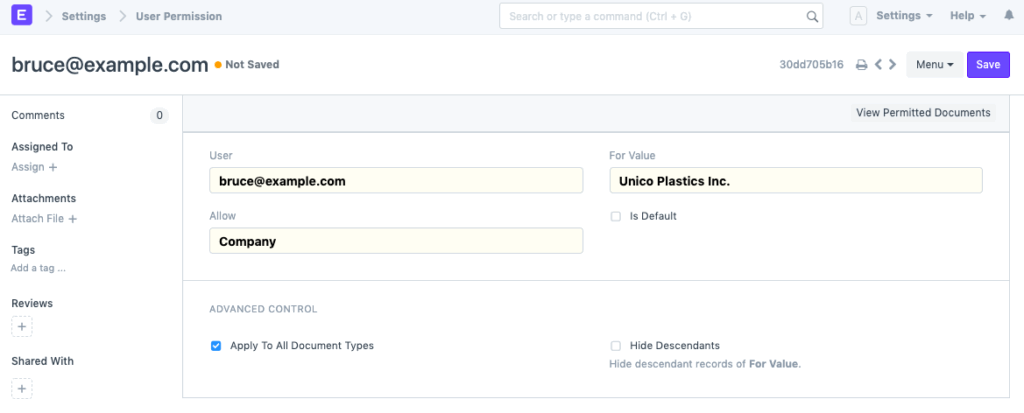The width and height of the screenshot is (1024, 413).
Task: Click the print icon
Action: point(861,65)
